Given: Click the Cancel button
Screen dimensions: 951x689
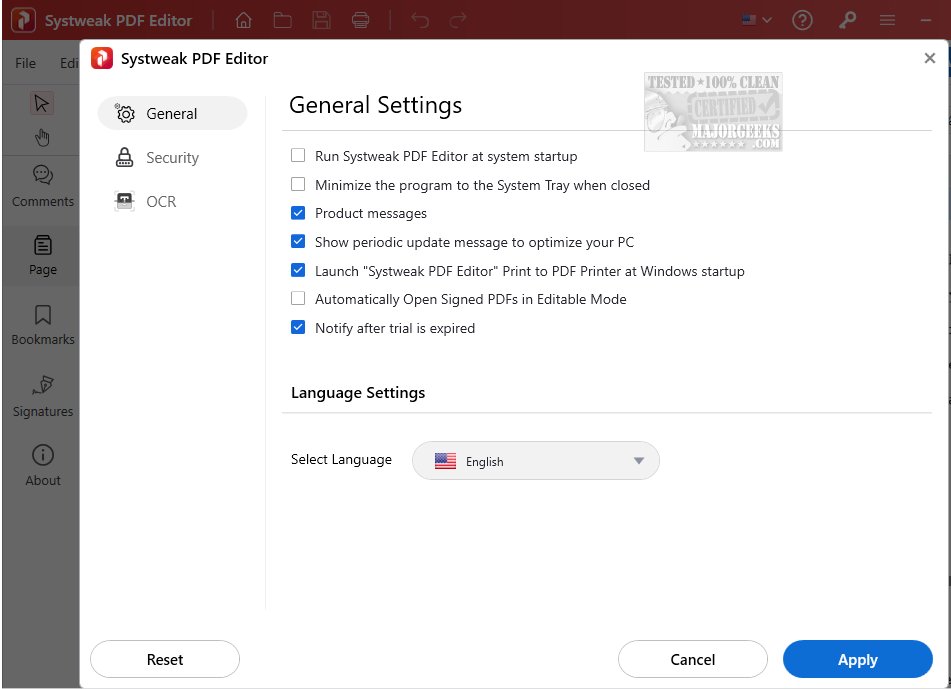Looking at the screenshot, I should pos(693,660).
